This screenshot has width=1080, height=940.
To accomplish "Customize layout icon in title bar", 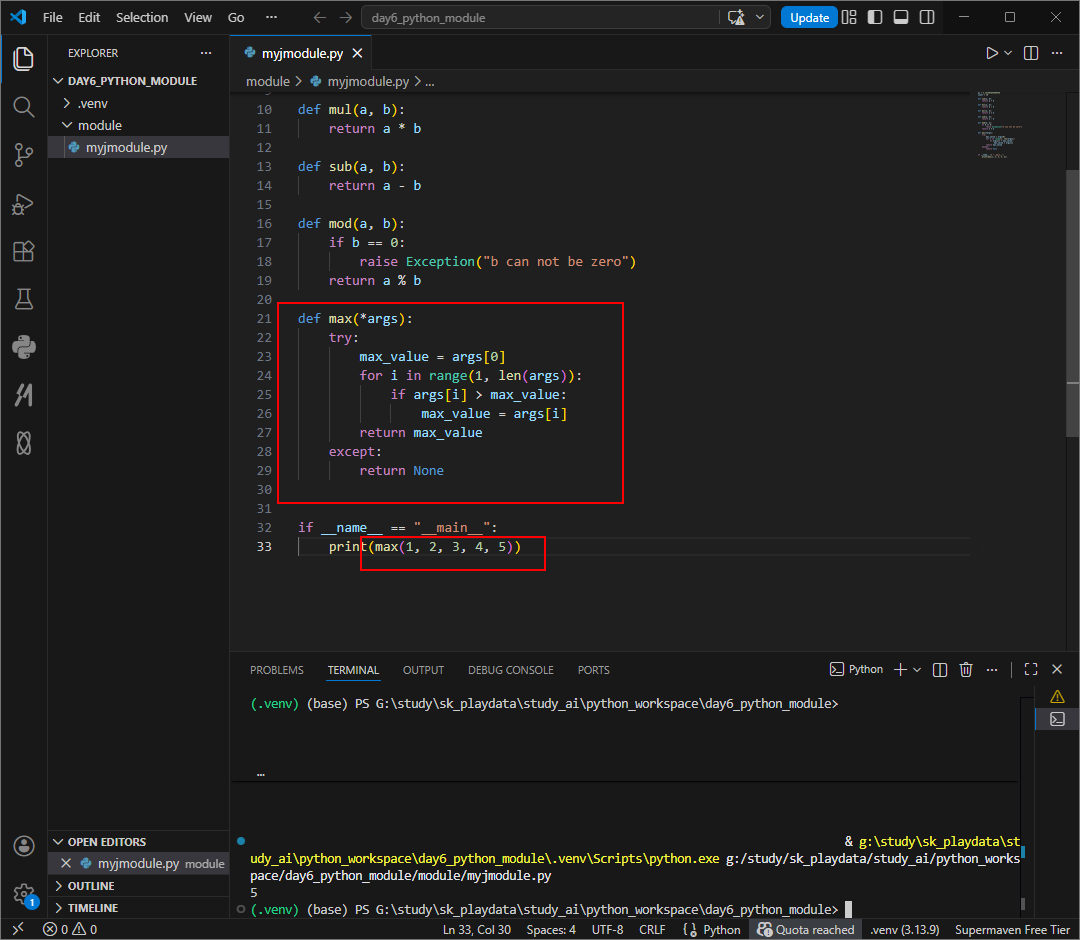I will coord(849,17).
